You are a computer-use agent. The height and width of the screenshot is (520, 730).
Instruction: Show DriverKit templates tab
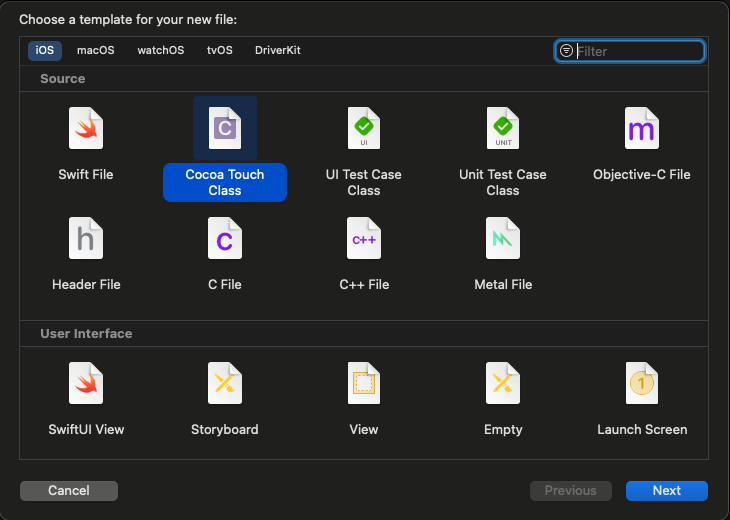(x=277, y=50)
